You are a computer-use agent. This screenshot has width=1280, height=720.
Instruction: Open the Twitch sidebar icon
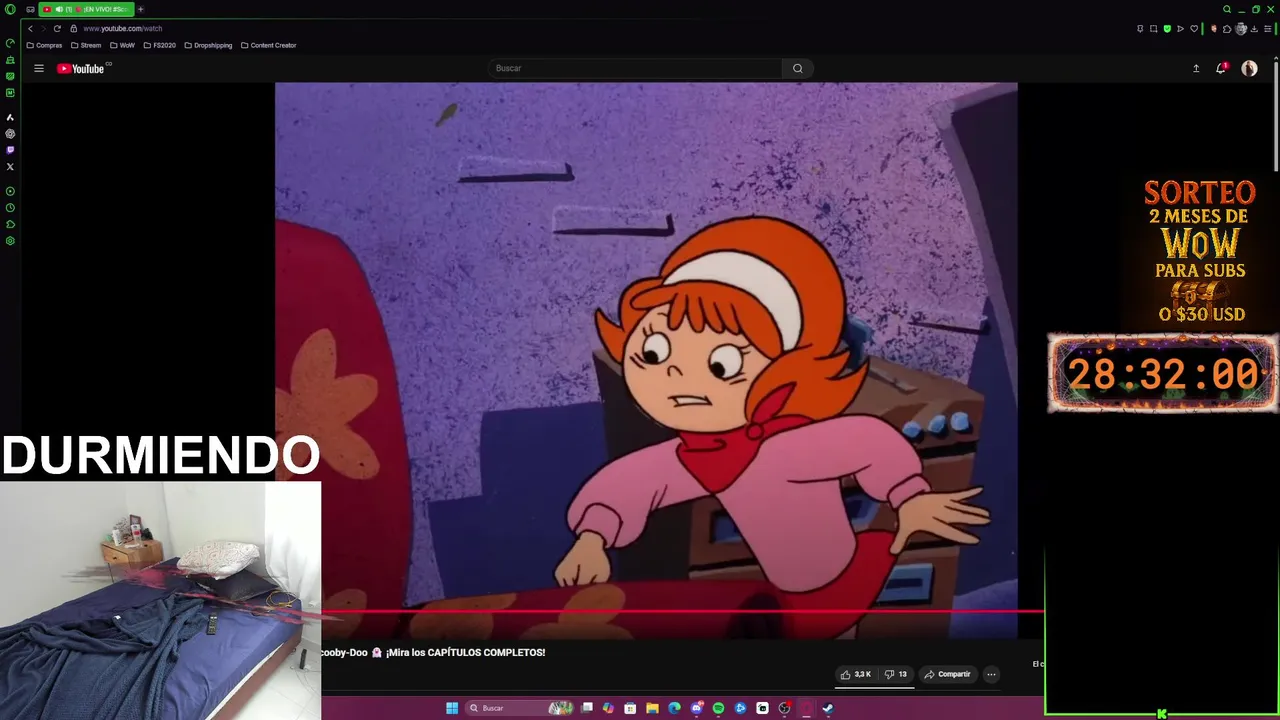[x=10, y=150]
